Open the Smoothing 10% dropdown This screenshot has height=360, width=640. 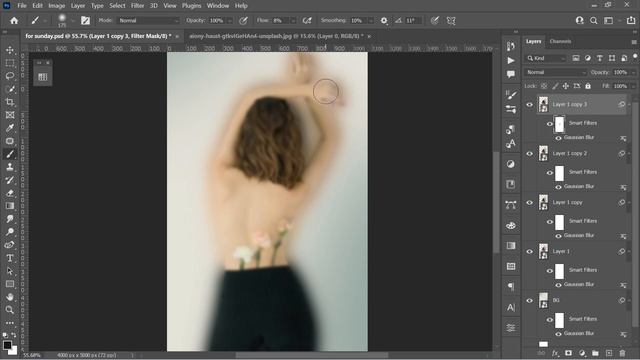pyautogui.click(x=371, y=20)
